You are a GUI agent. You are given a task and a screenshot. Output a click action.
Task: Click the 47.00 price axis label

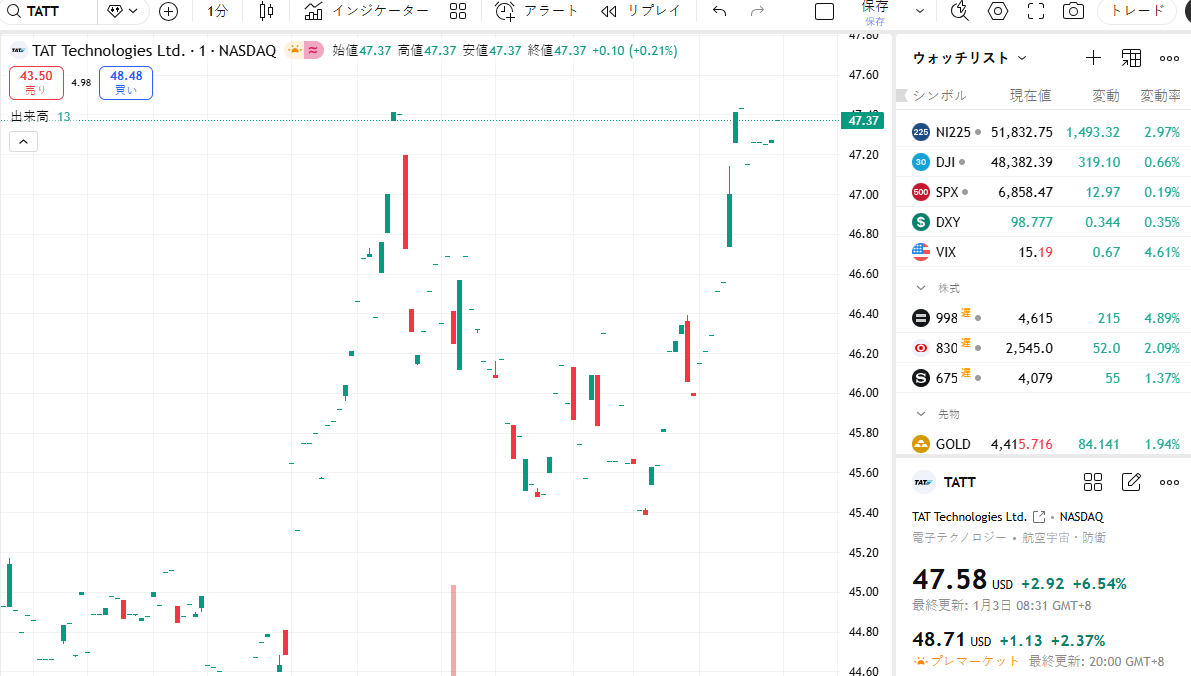pyautogui.click(x=864, y=194)
